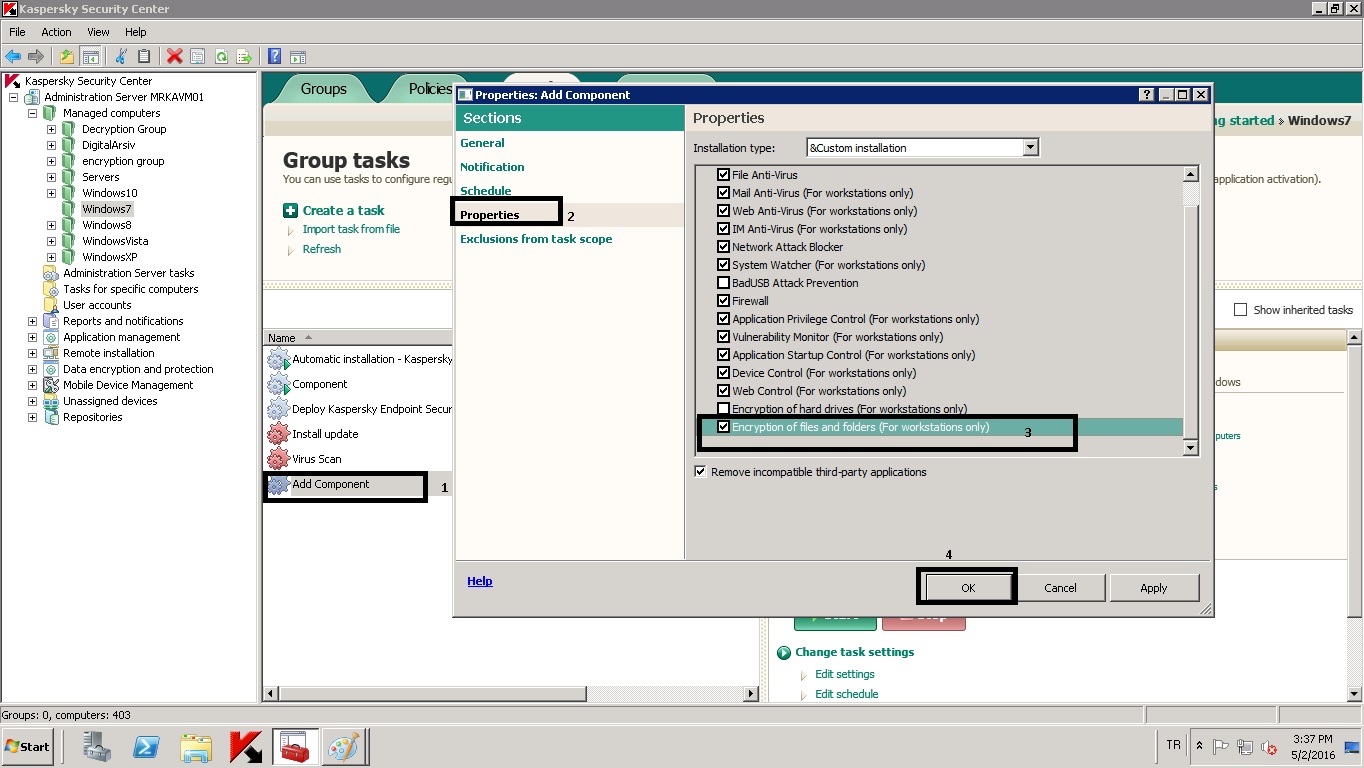Expand the Remote installation tree node
Image resolution: width=1364 pixels, height=768 pixels.
coord(32,353)
